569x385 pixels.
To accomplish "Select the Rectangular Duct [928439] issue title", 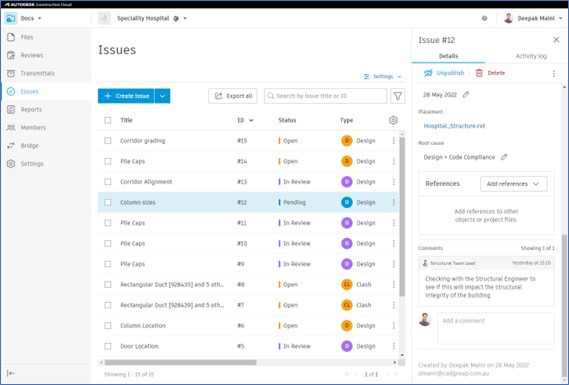I will click(172, 305).
